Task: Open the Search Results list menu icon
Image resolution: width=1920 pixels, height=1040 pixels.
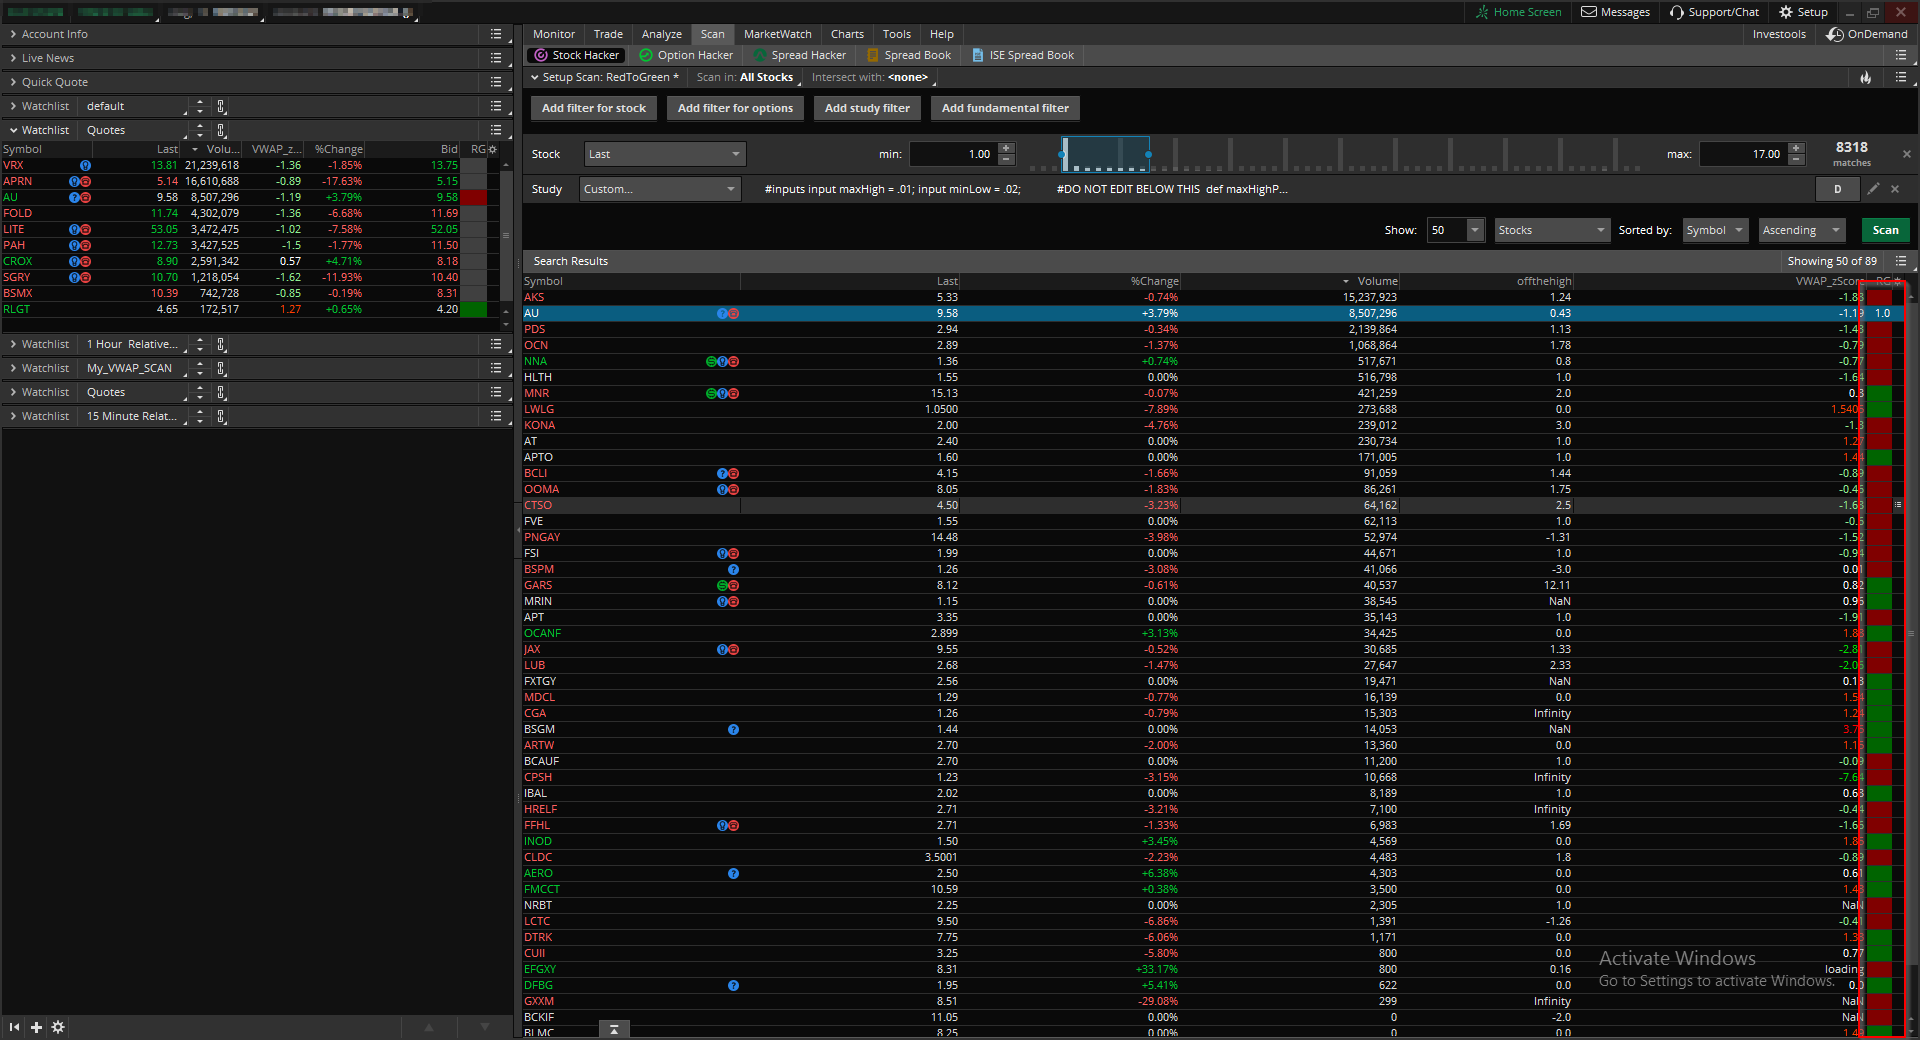Action: [1901, 261]
